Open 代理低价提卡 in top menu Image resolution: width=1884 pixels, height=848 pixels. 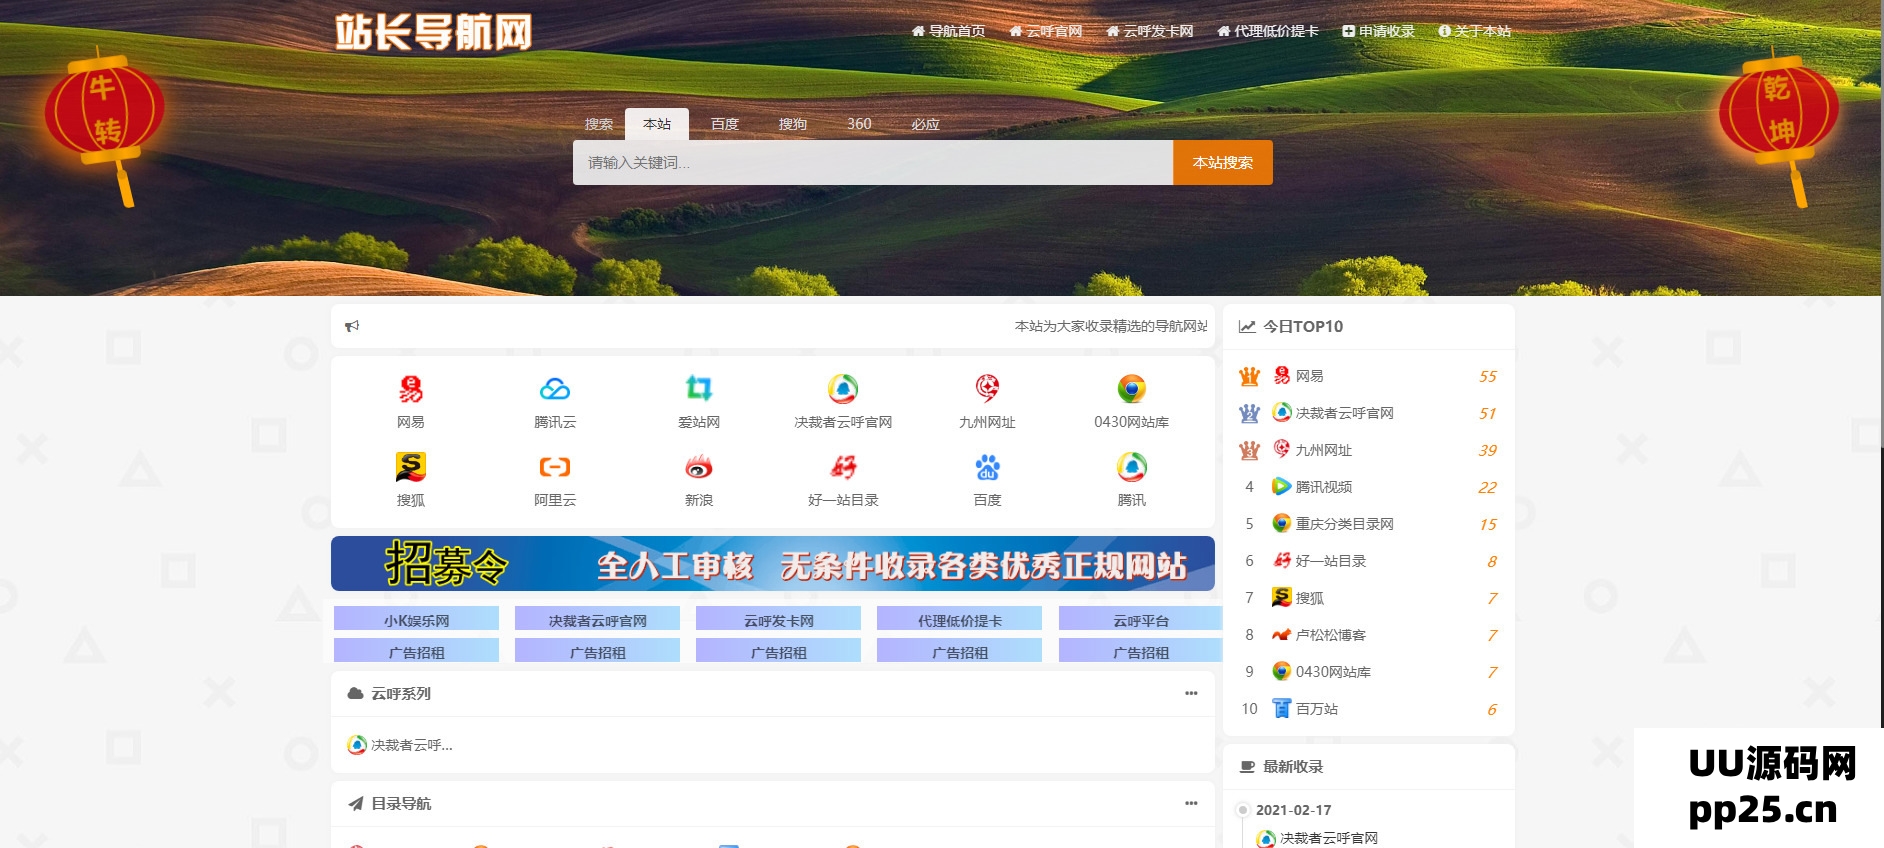[x=1268, y=31]
